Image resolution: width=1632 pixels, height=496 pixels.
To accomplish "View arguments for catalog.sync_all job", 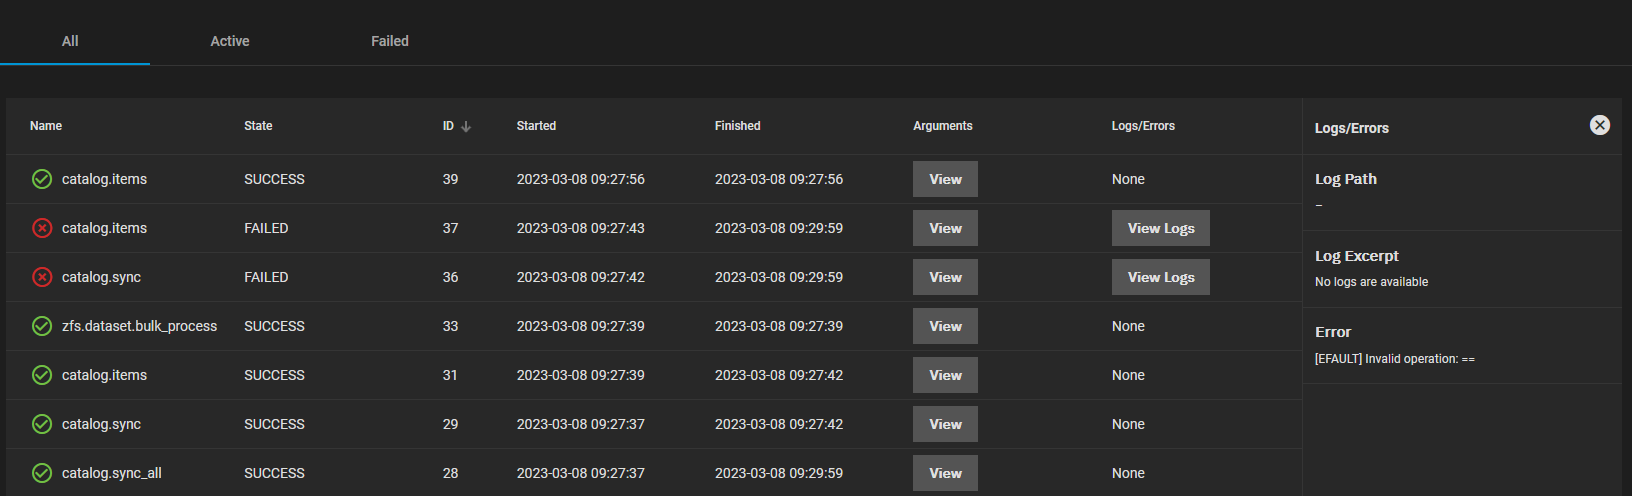I will [x=945, y=473].
